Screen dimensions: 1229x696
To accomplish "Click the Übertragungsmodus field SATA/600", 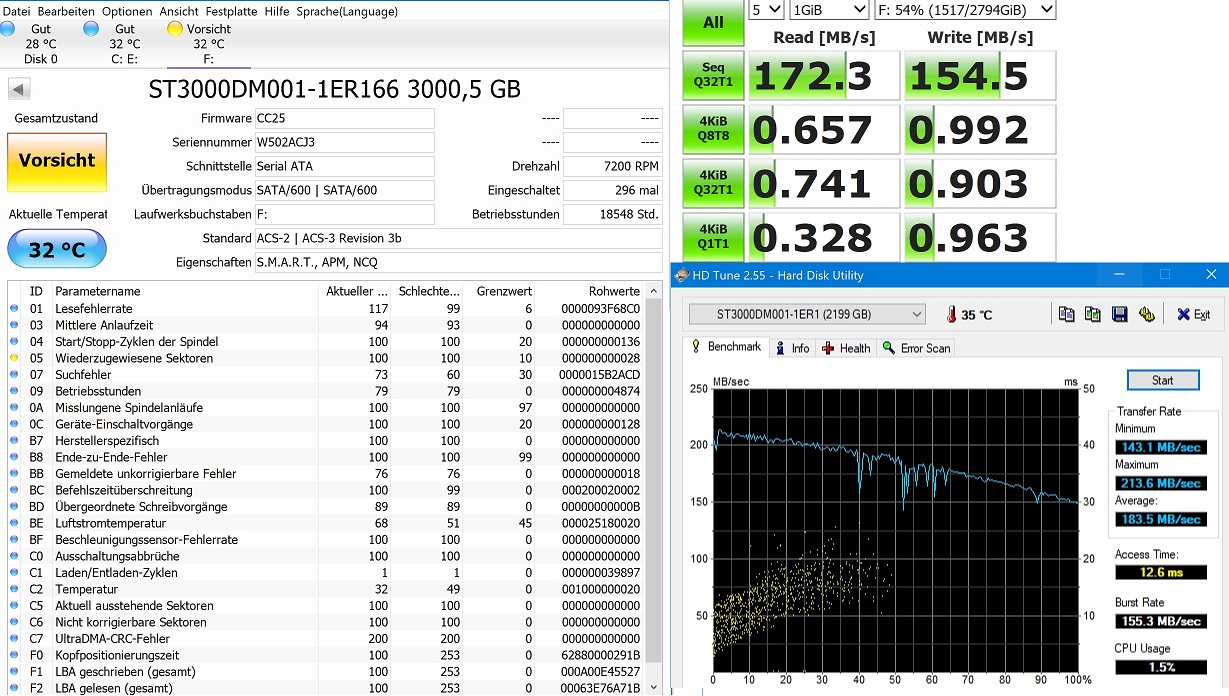I will (345, 190).
